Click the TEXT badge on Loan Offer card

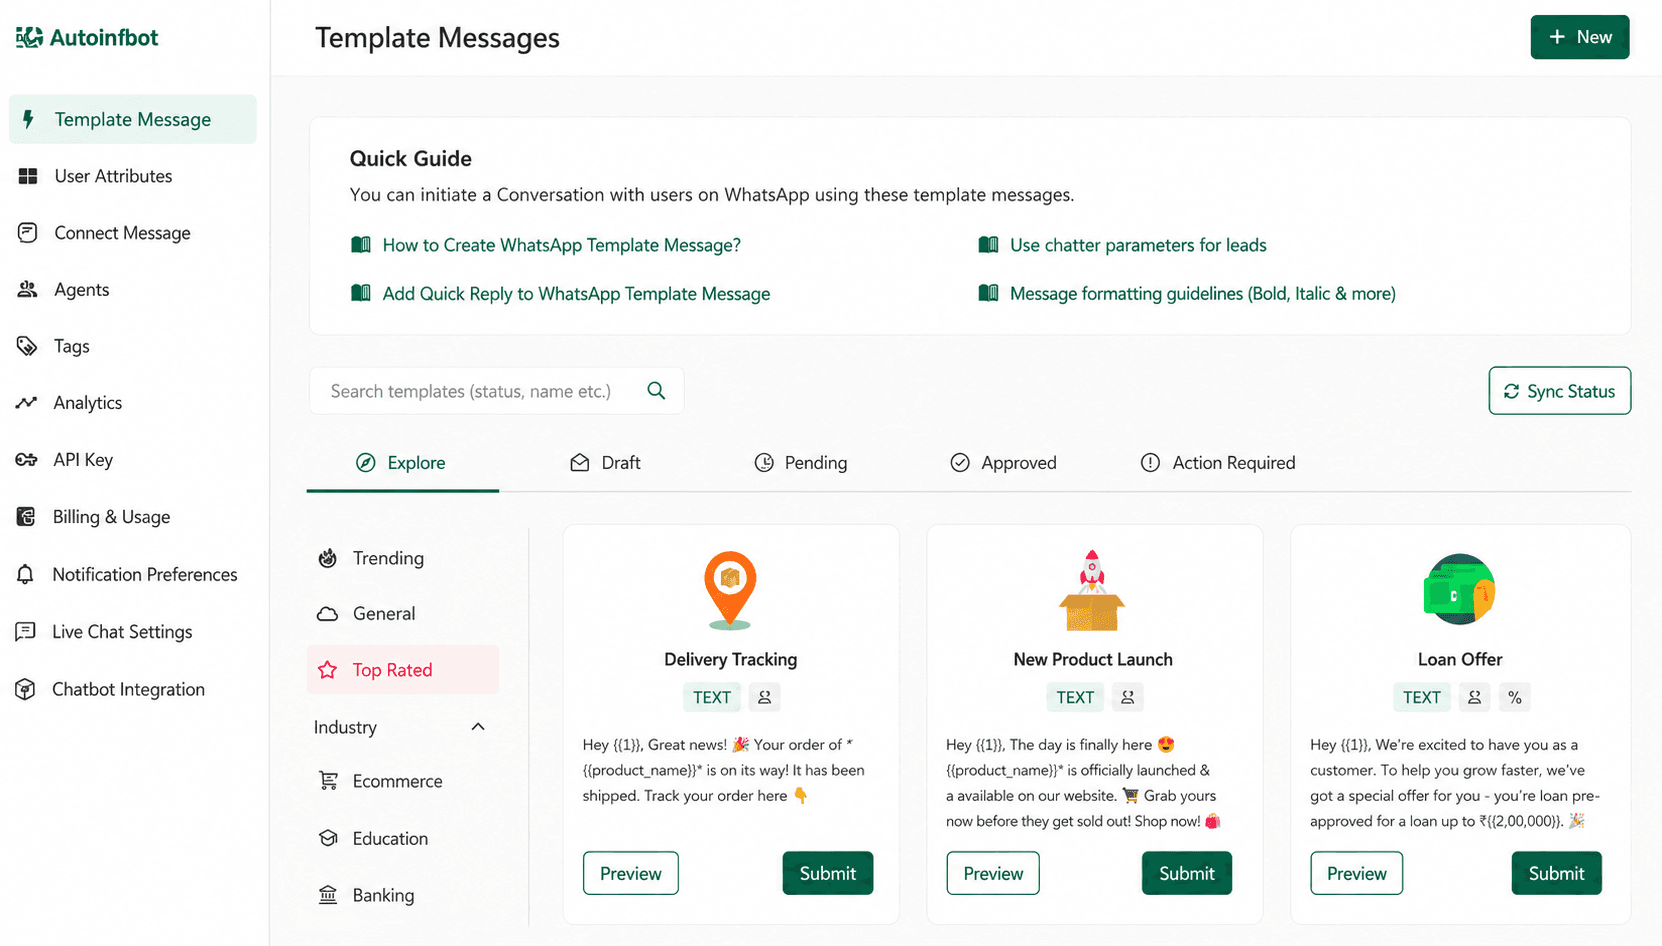pos(1421,697)
